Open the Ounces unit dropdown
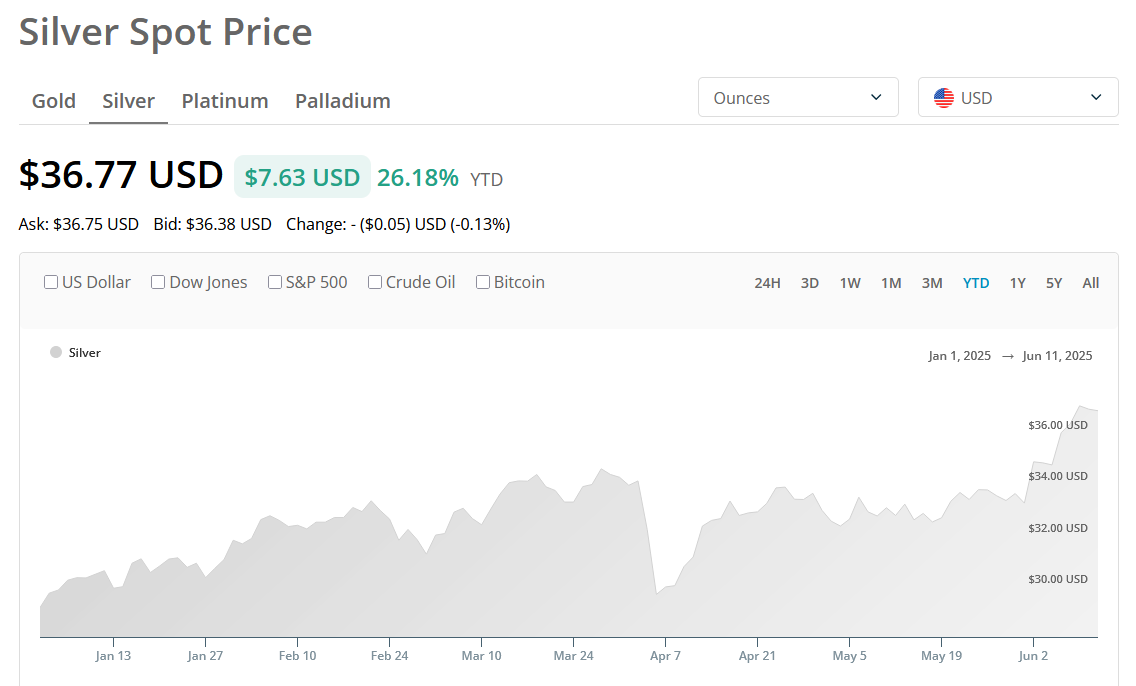The image size is (1136, 686). (x=797, y=98)
